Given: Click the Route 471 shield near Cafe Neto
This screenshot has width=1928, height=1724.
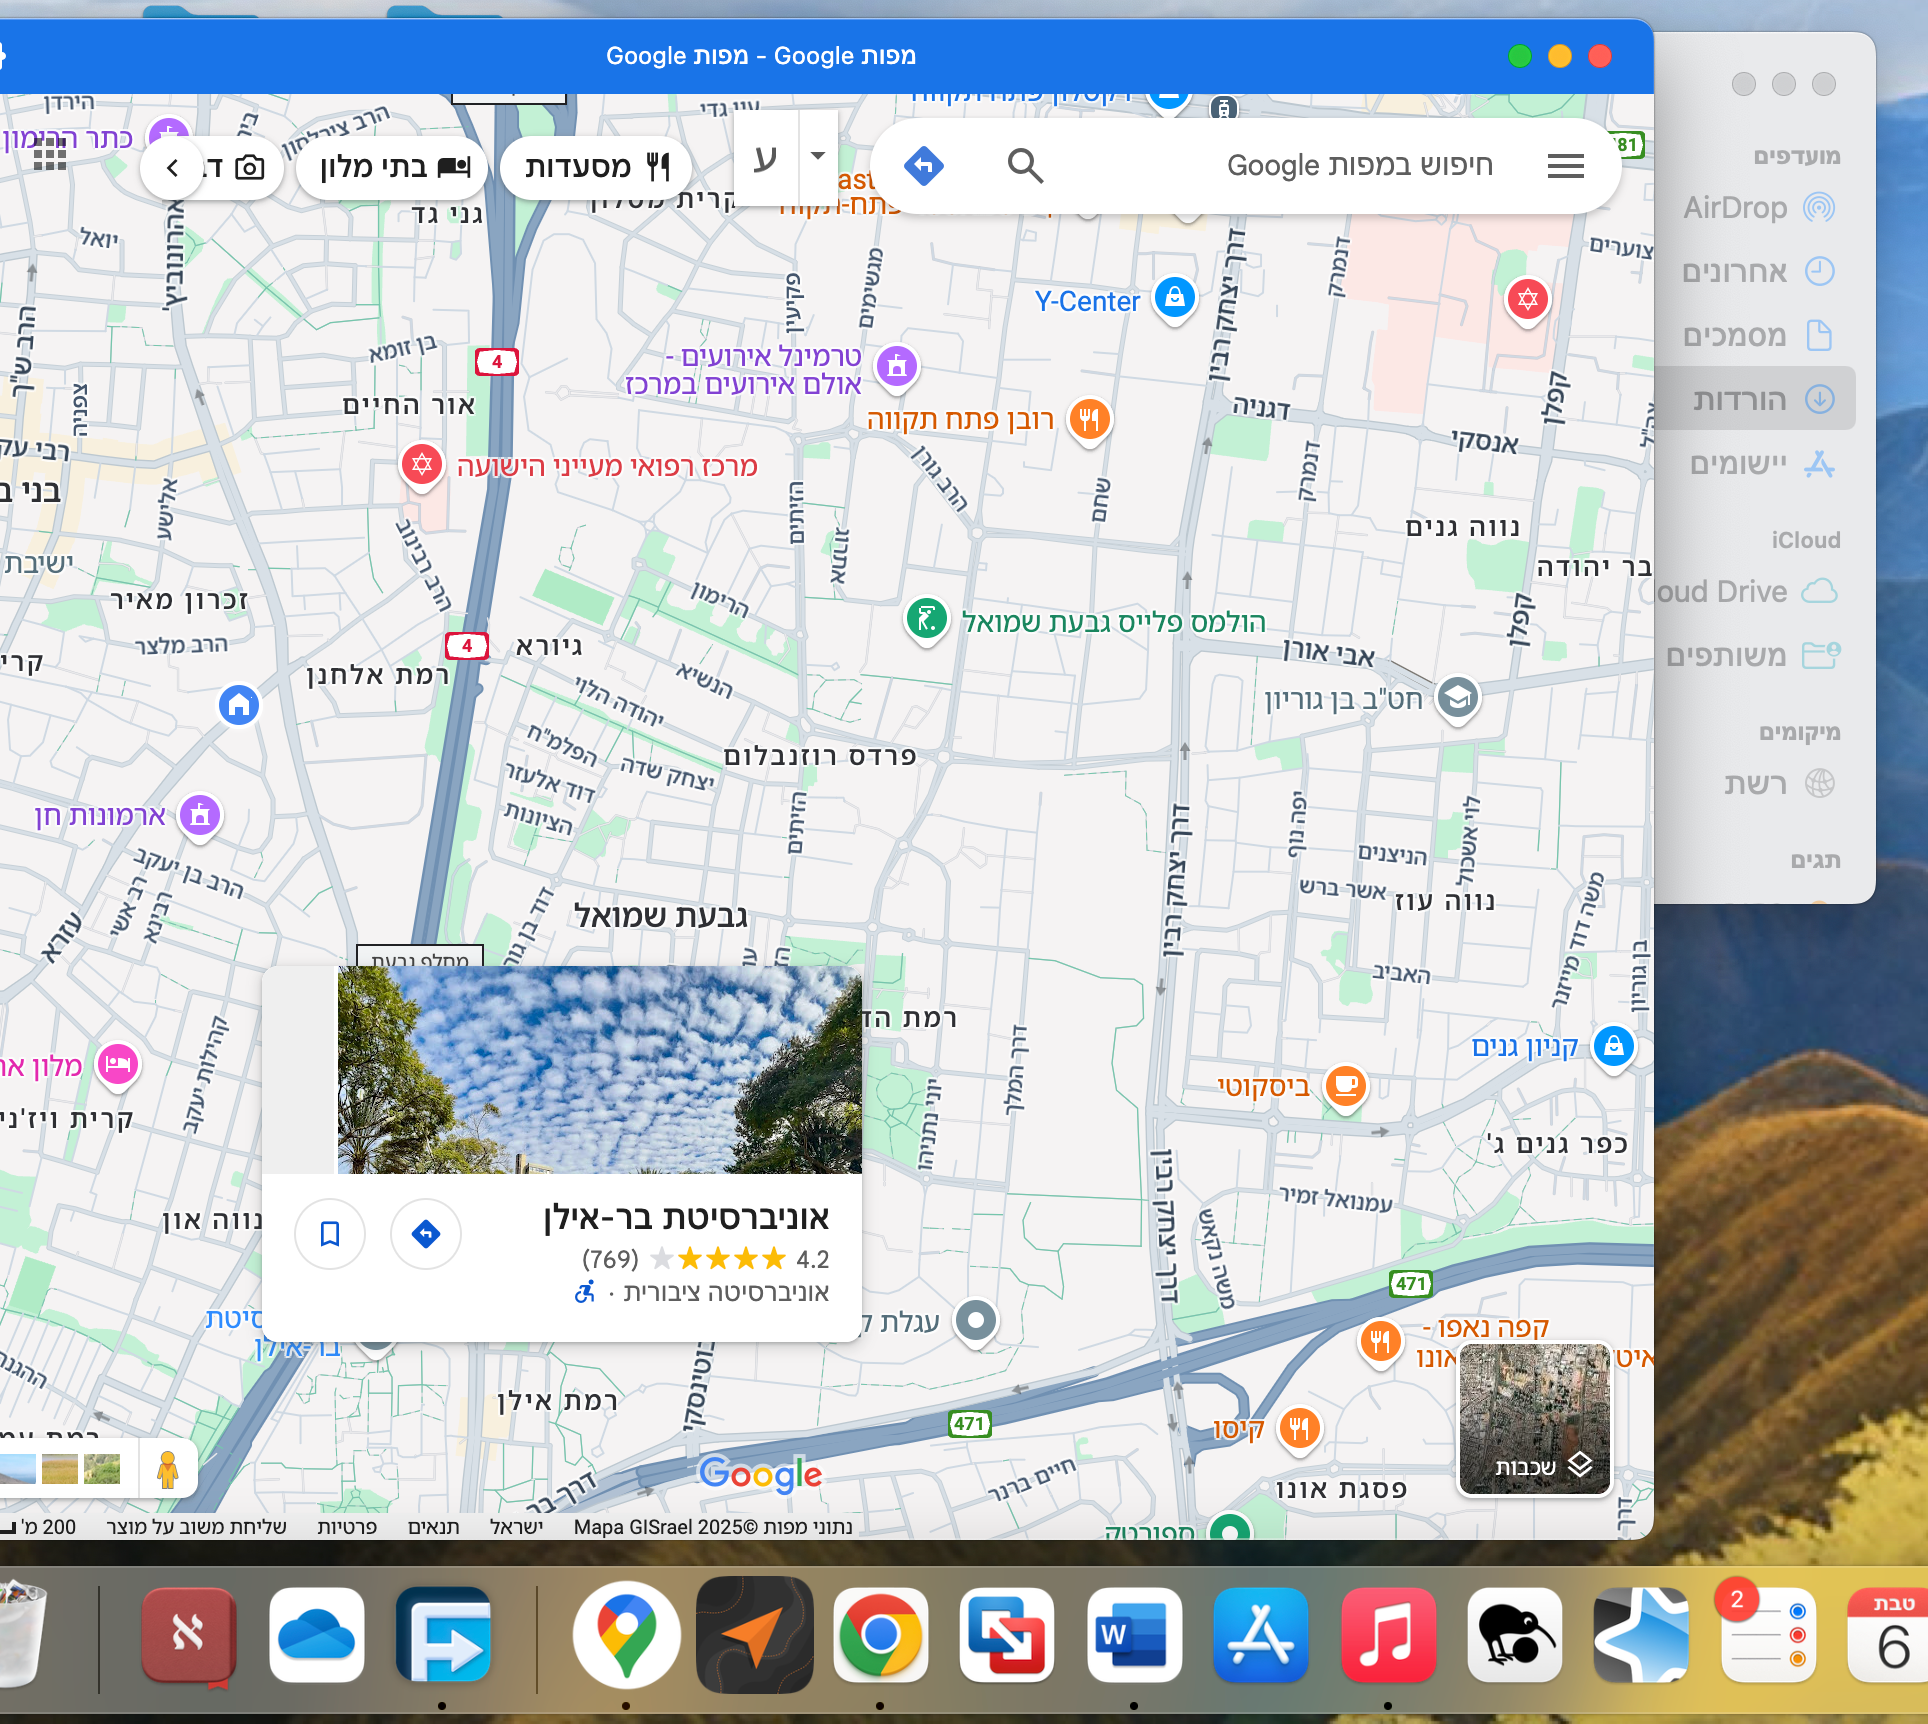Looking at the screenshot, I should [x=1411, y=1284].
